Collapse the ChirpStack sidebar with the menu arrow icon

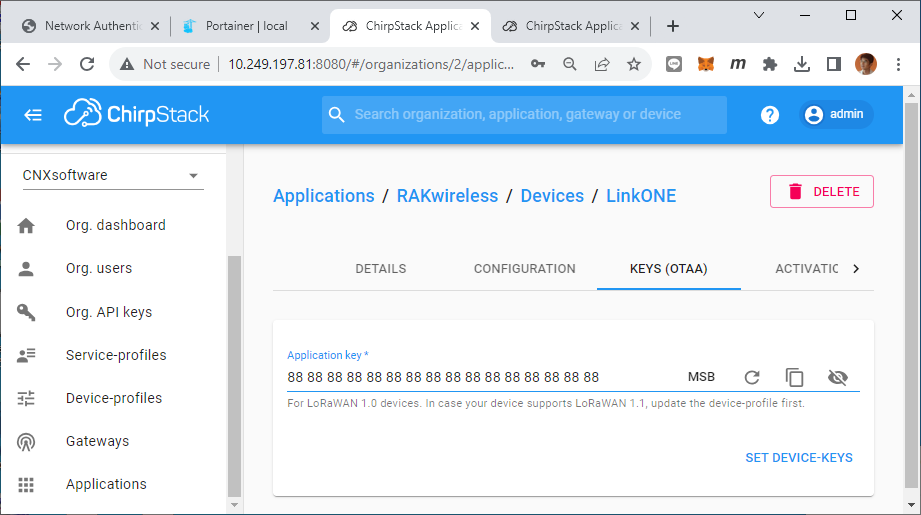coord(33,115)
